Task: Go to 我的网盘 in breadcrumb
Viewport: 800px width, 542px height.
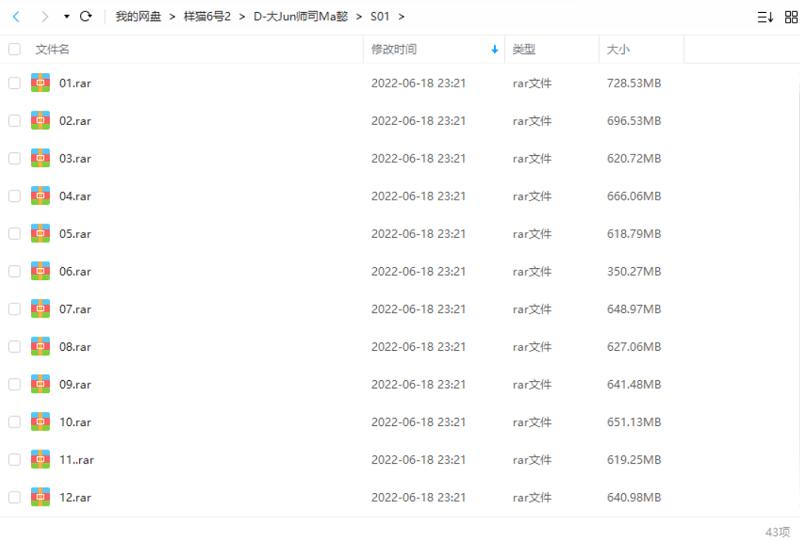Action: pos(138,17)
